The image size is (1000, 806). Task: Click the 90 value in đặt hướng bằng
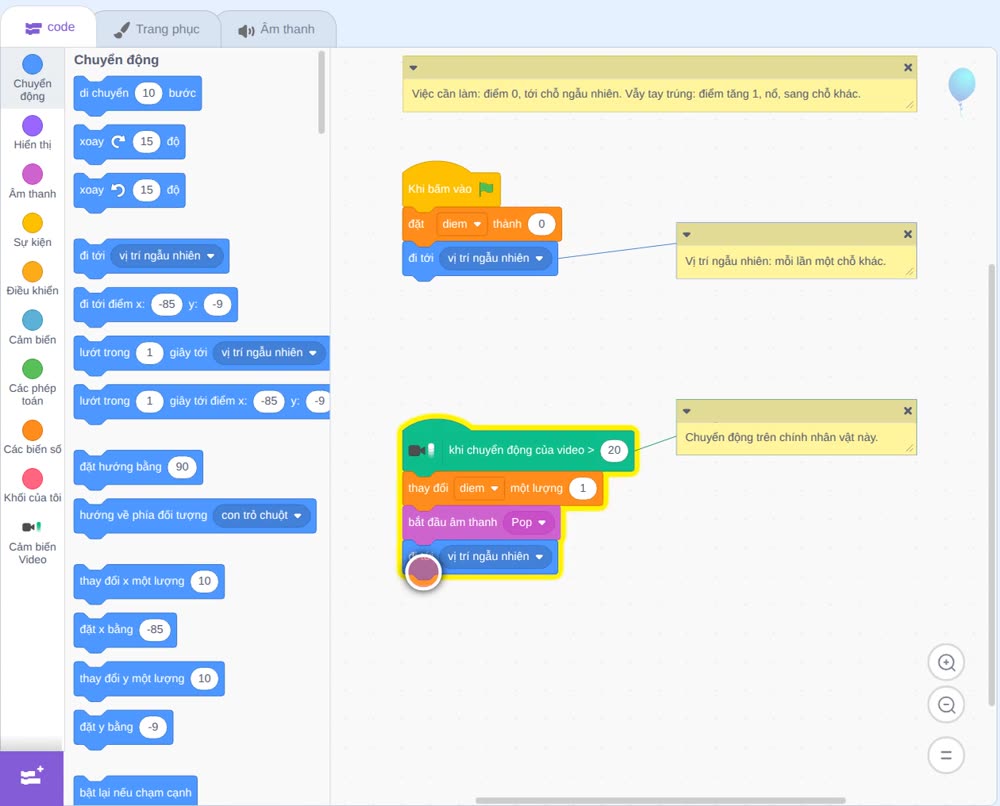click(182, 467)
